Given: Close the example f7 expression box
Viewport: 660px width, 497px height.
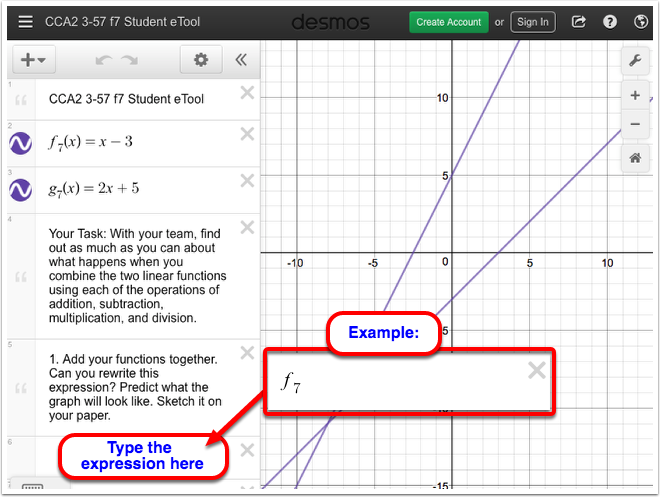Looking at the screenshot, I should pos(537,370).
